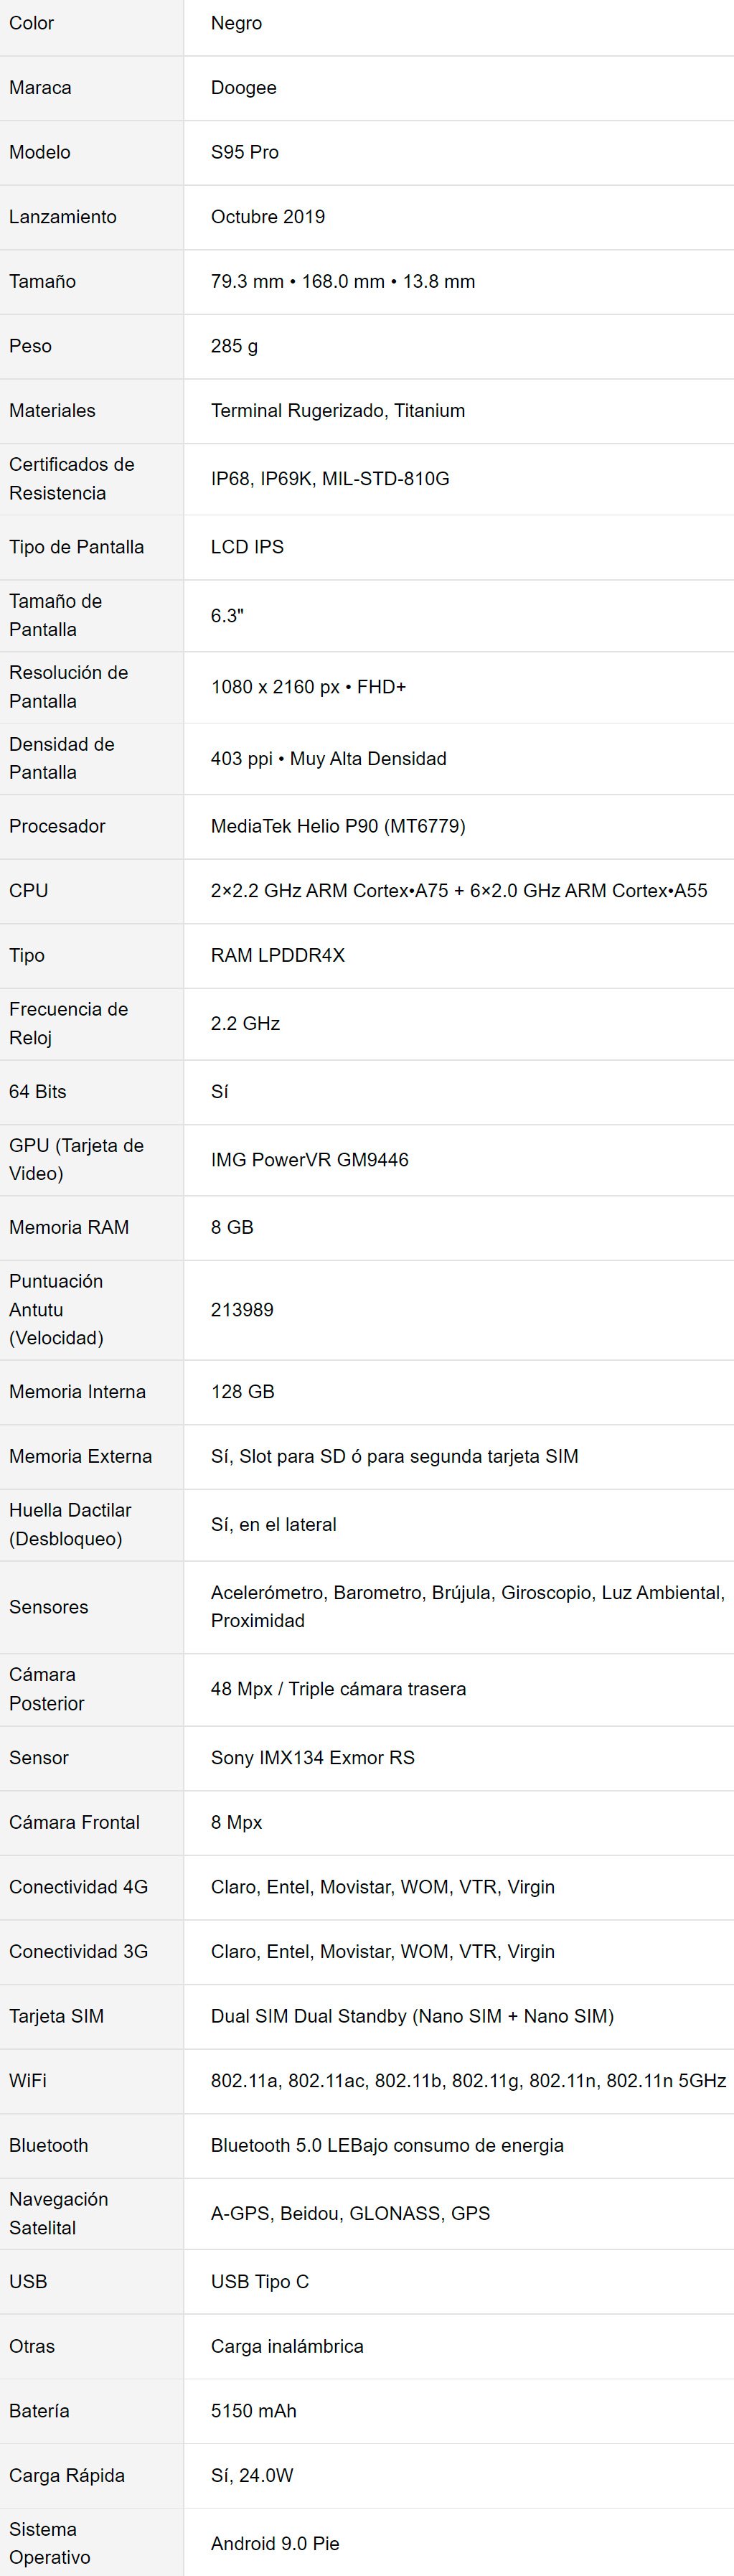
Task: Click the 285 g weight value
Action: (234, 346)
